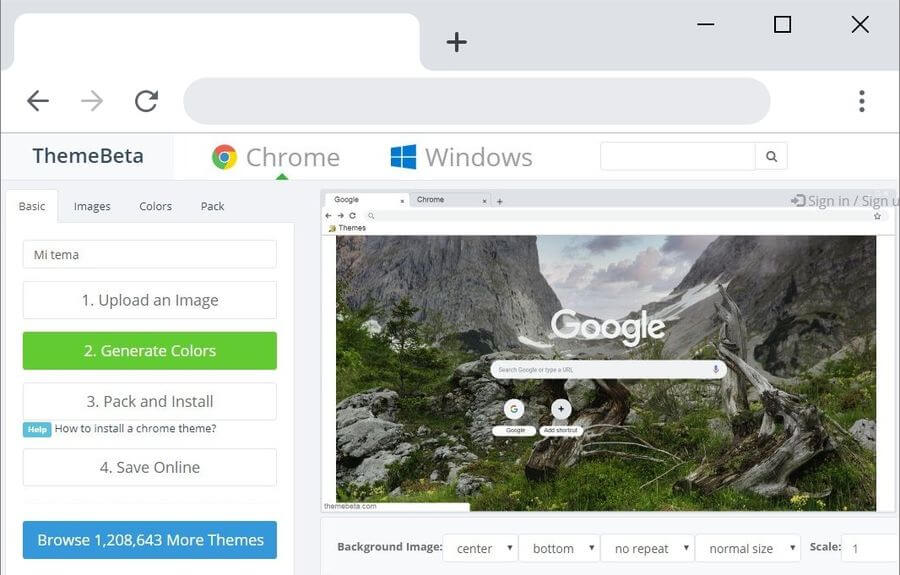Screen dimensions: 900x575
Task: Click the Google shortcut icon in preview
Action: (x=514, y=409)
